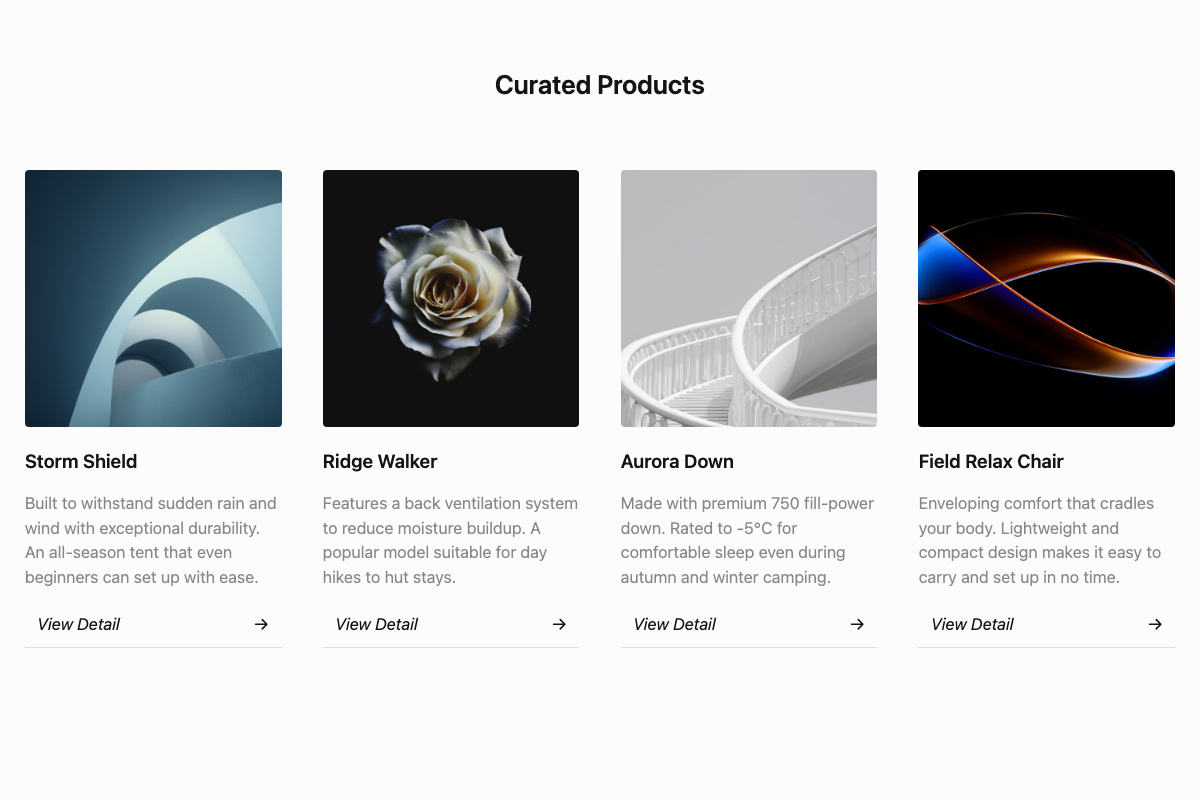Click the Aurora Down fill-power description text
The height and width of the screenshot is (800, 1200).
coord(747,540)
